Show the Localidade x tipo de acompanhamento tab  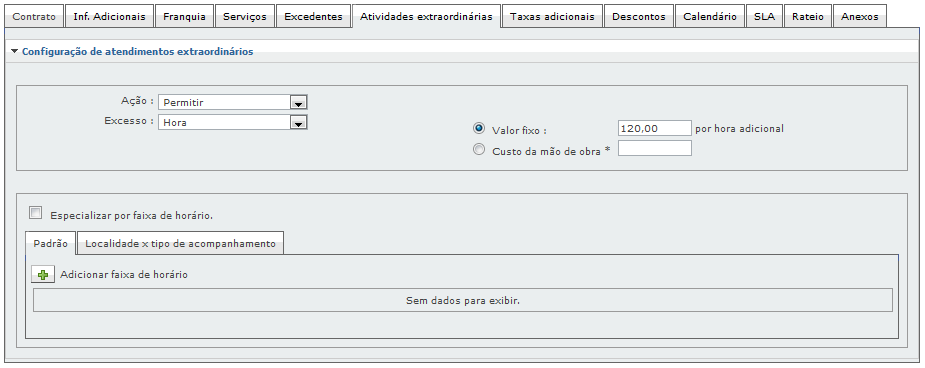[x=181, y=244]
